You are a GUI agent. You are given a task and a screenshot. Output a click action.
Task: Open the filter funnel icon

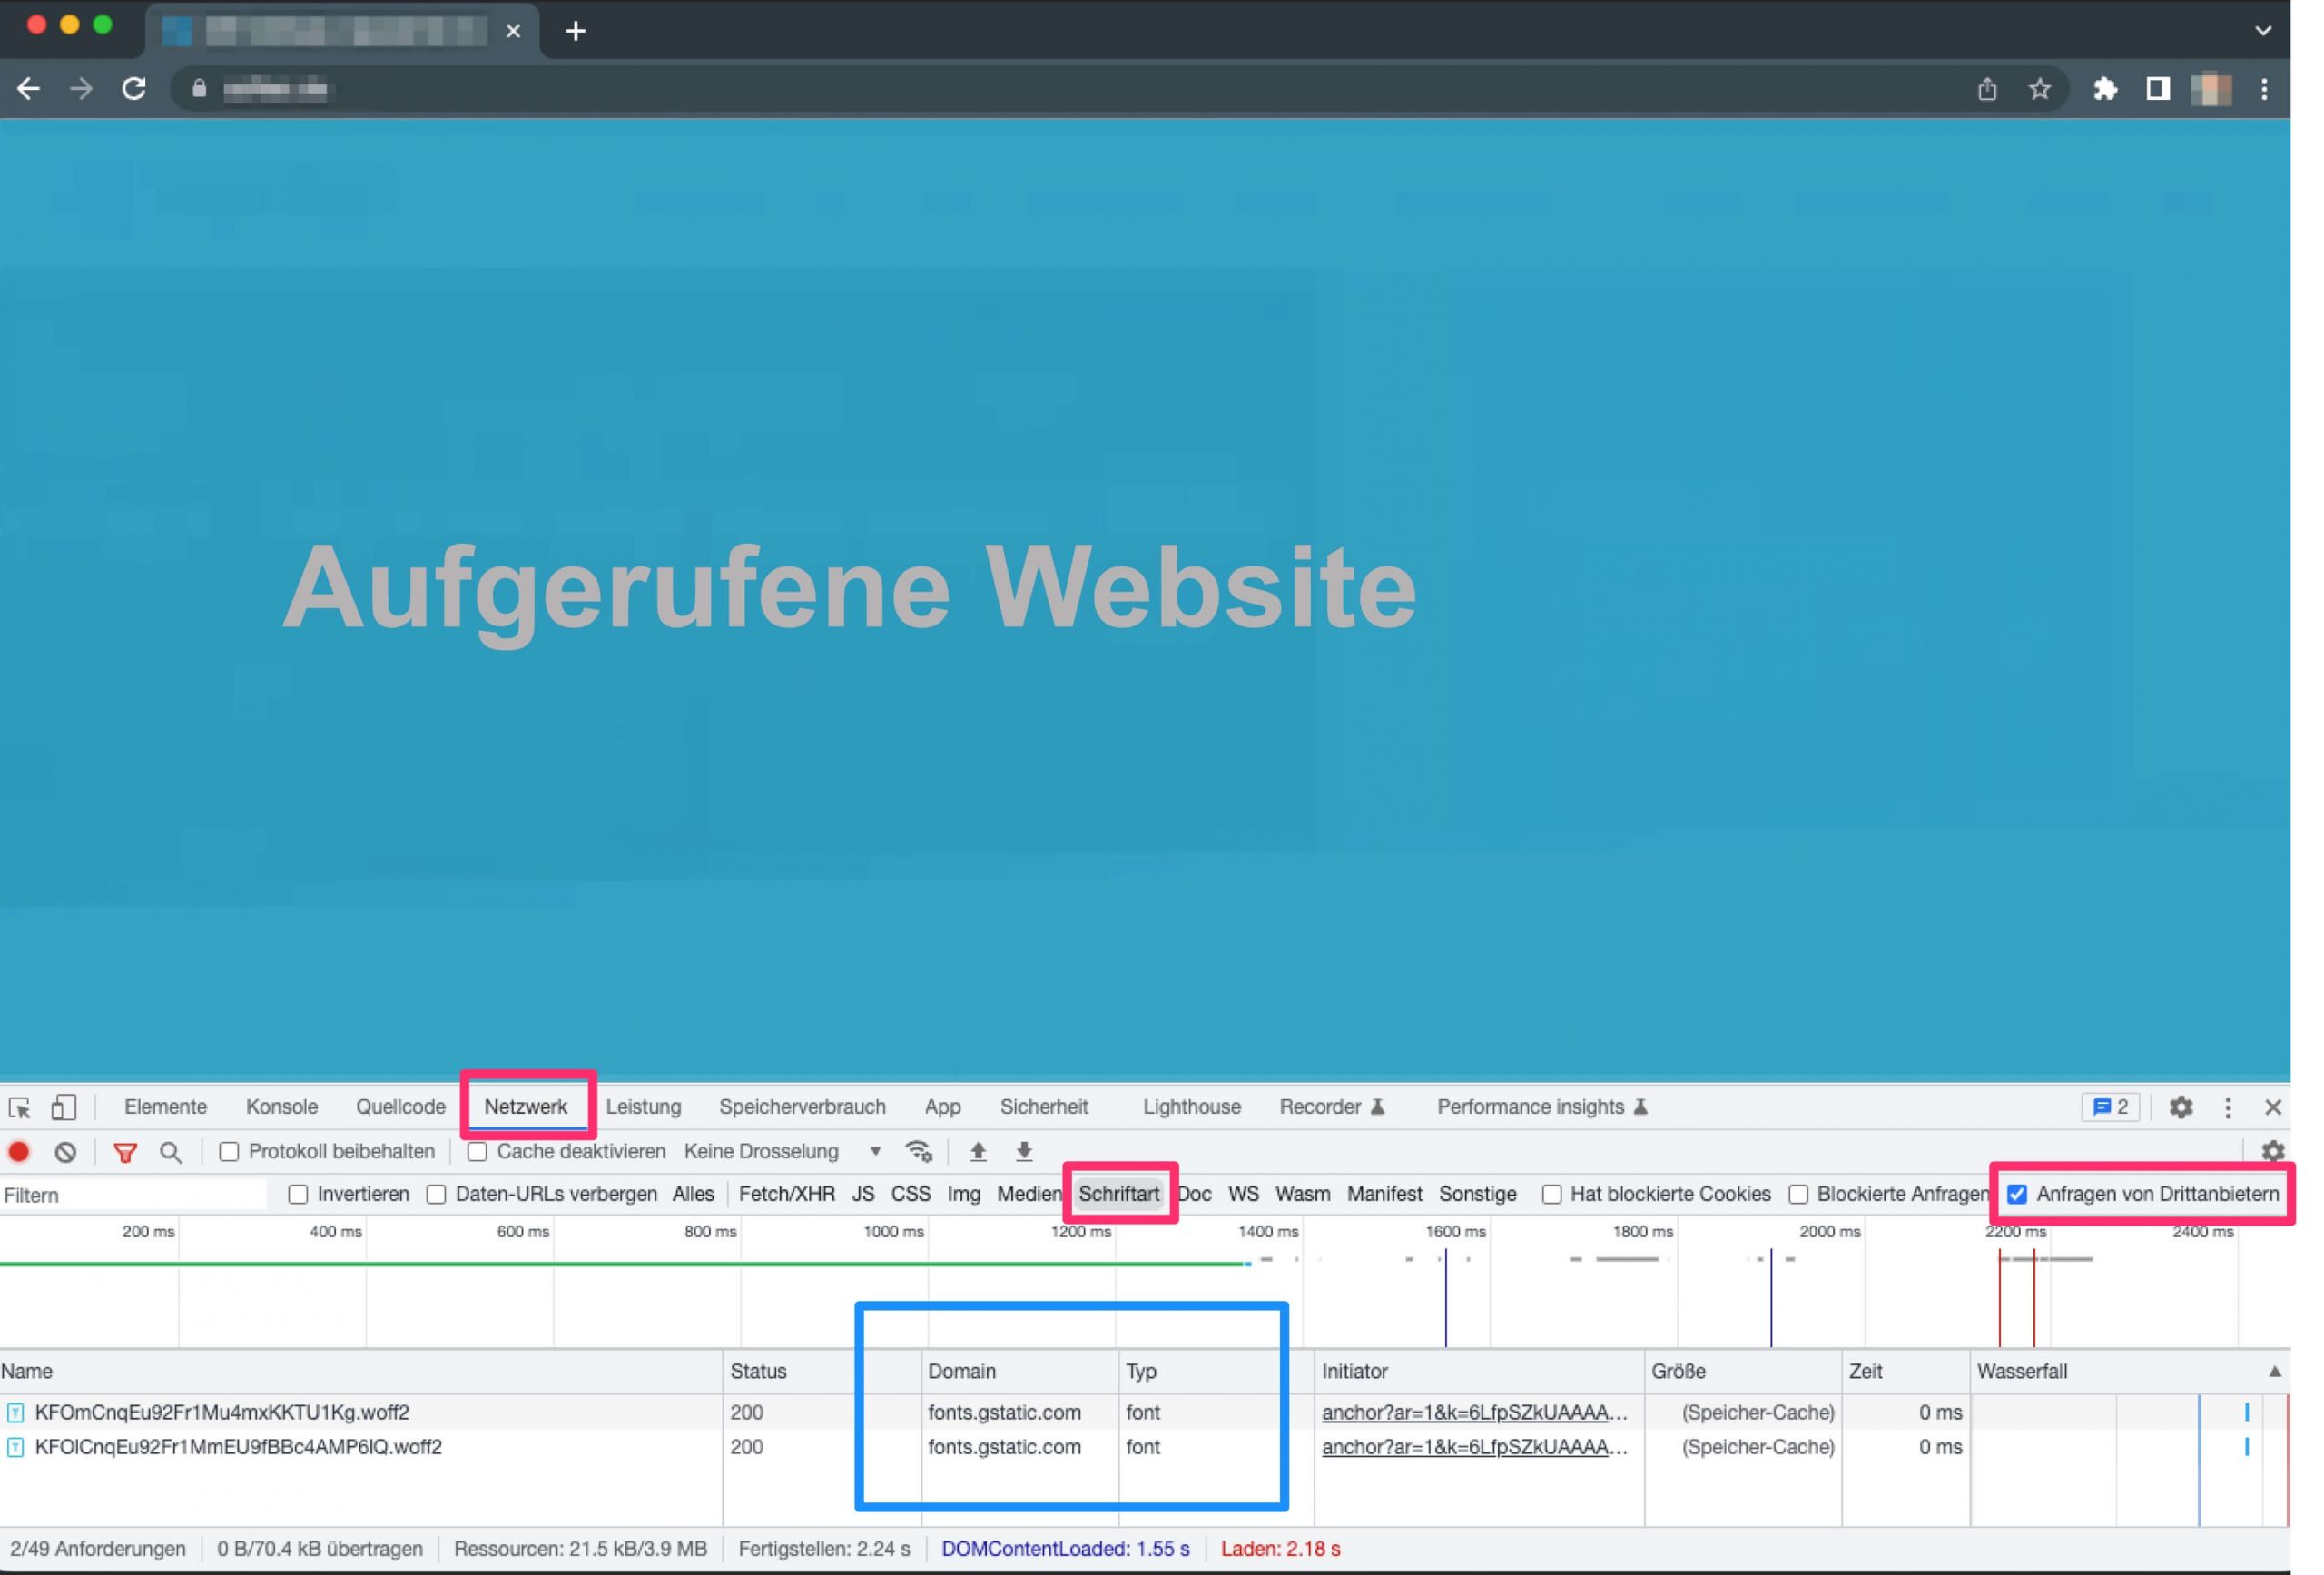(x=124, y=1152)
